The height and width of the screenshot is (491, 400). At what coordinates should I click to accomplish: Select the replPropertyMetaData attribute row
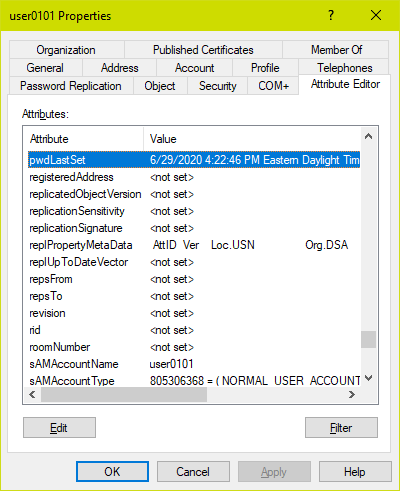[194, 245]
